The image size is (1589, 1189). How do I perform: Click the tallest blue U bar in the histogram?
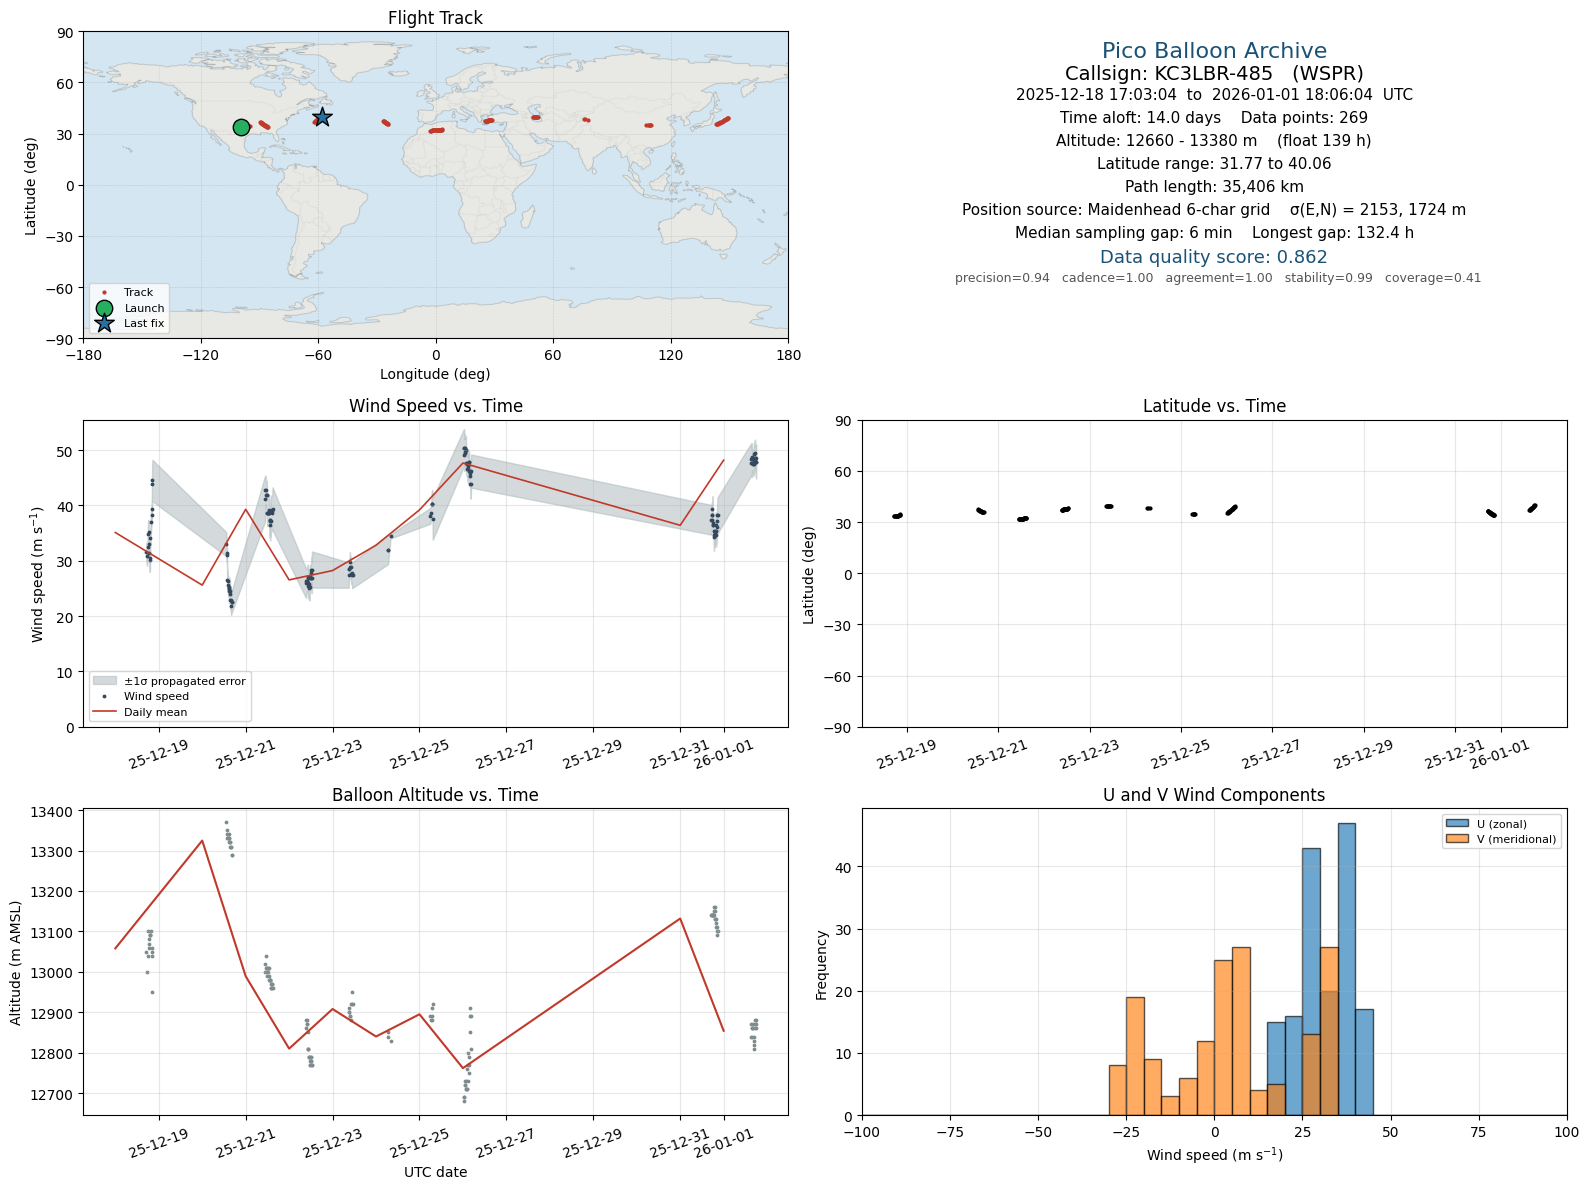coord(1347,969)
